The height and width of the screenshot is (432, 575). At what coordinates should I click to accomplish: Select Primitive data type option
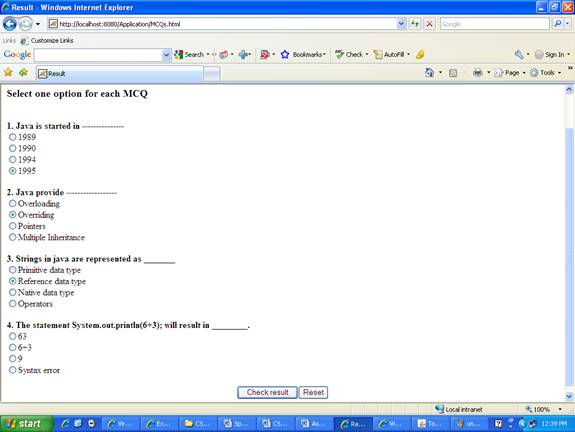click(12, 270)
